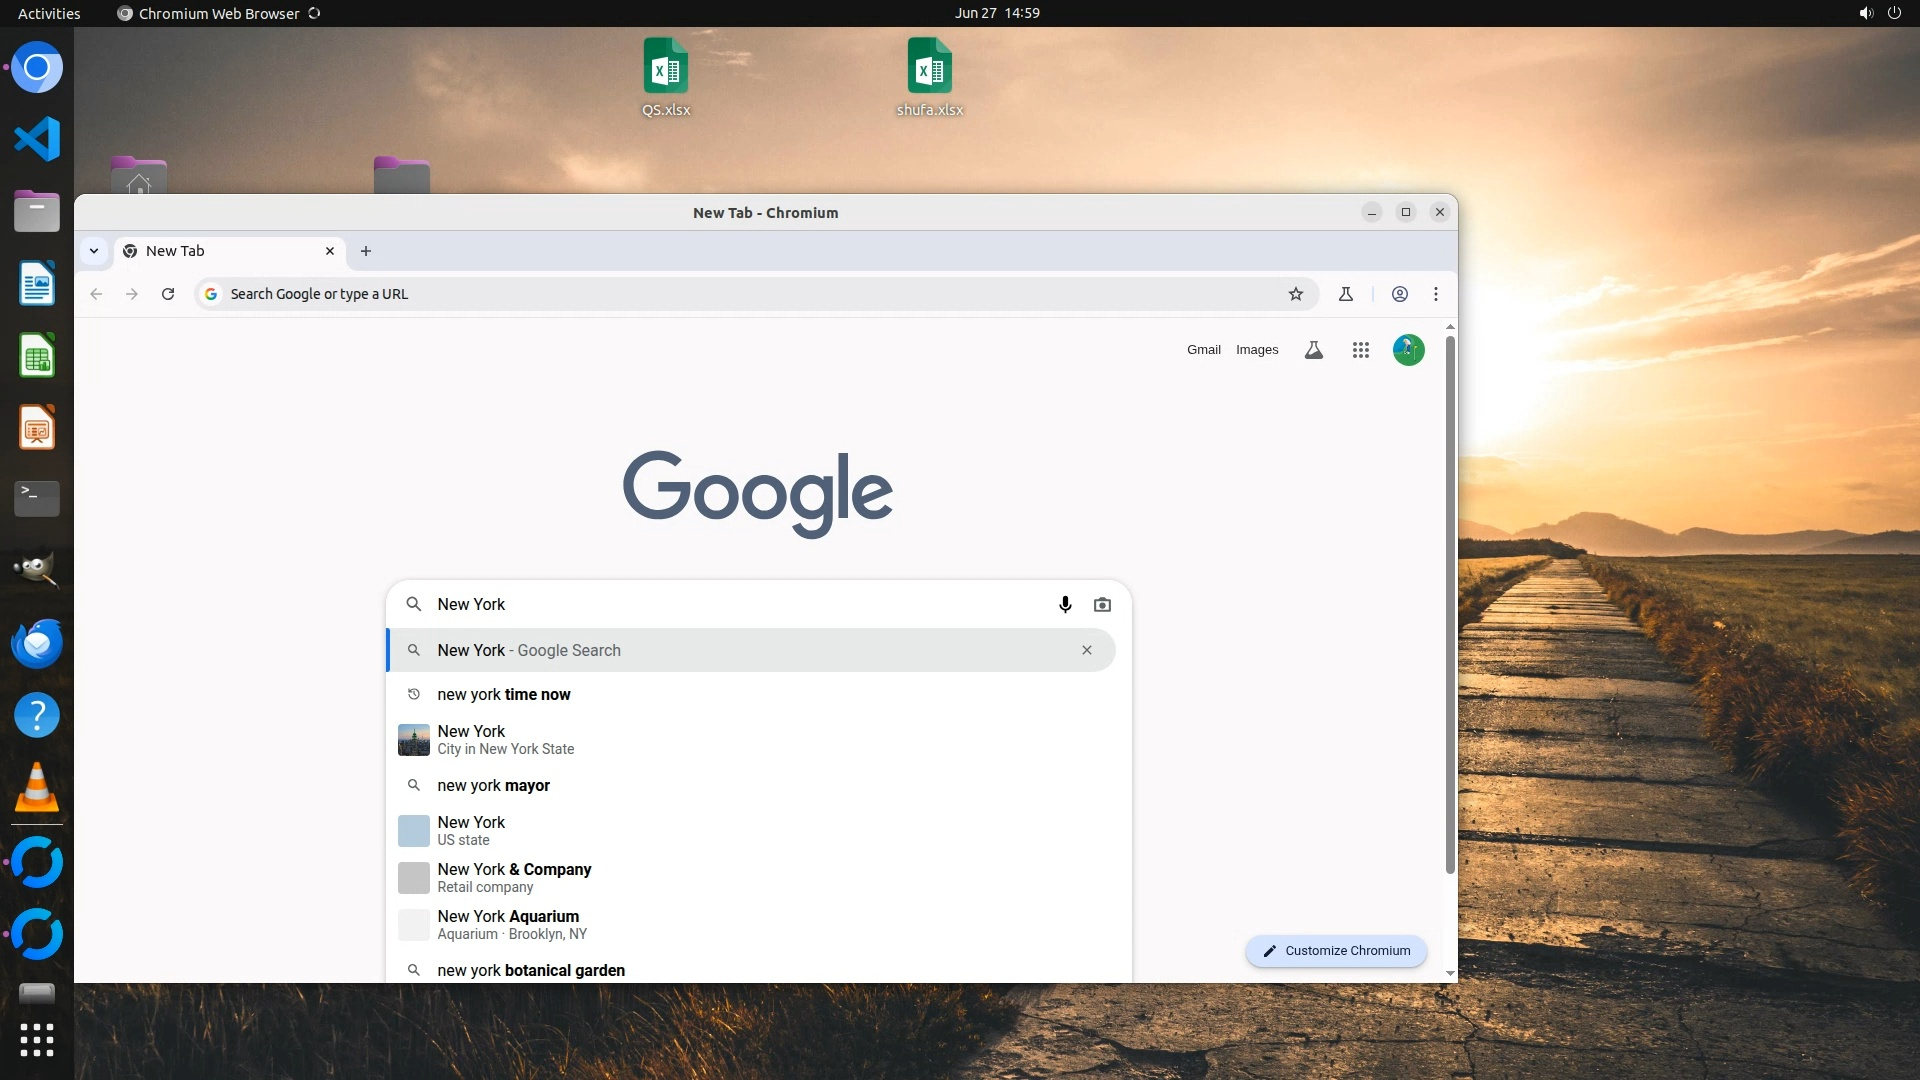Open a new tab with plus button

366,251
